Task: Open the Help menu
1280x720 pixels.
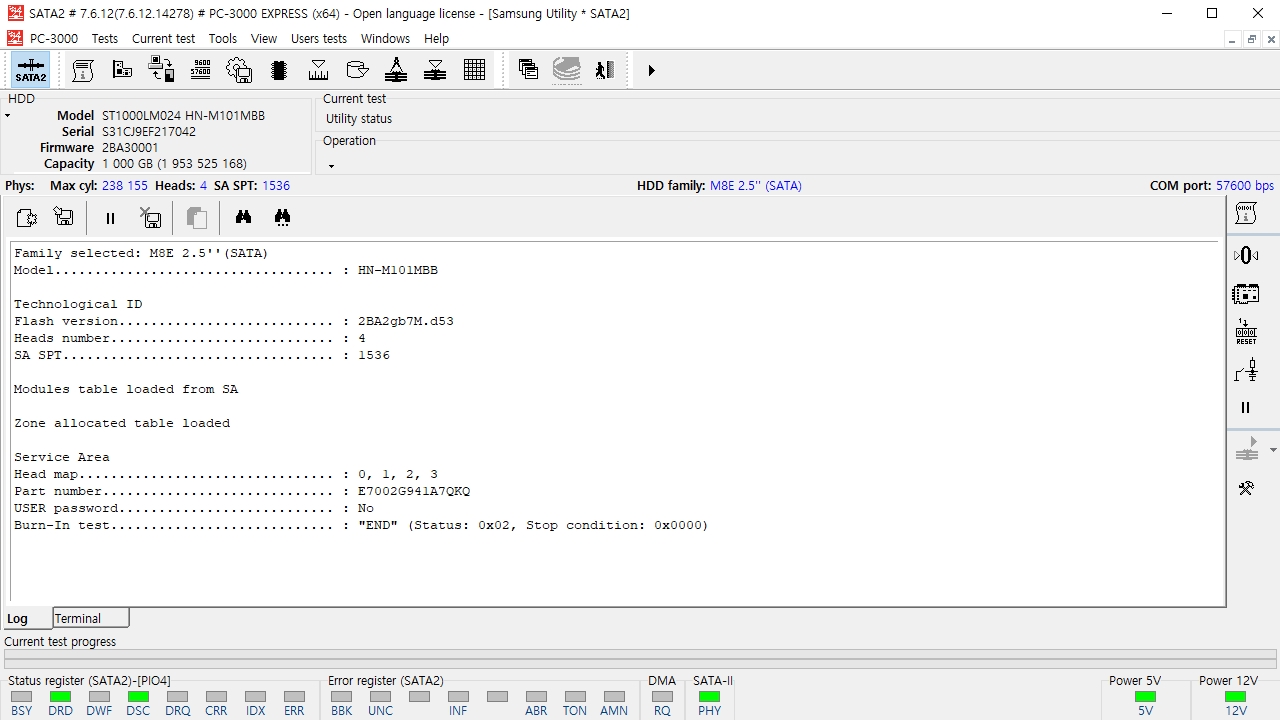Action: click(x=436, y=38)
